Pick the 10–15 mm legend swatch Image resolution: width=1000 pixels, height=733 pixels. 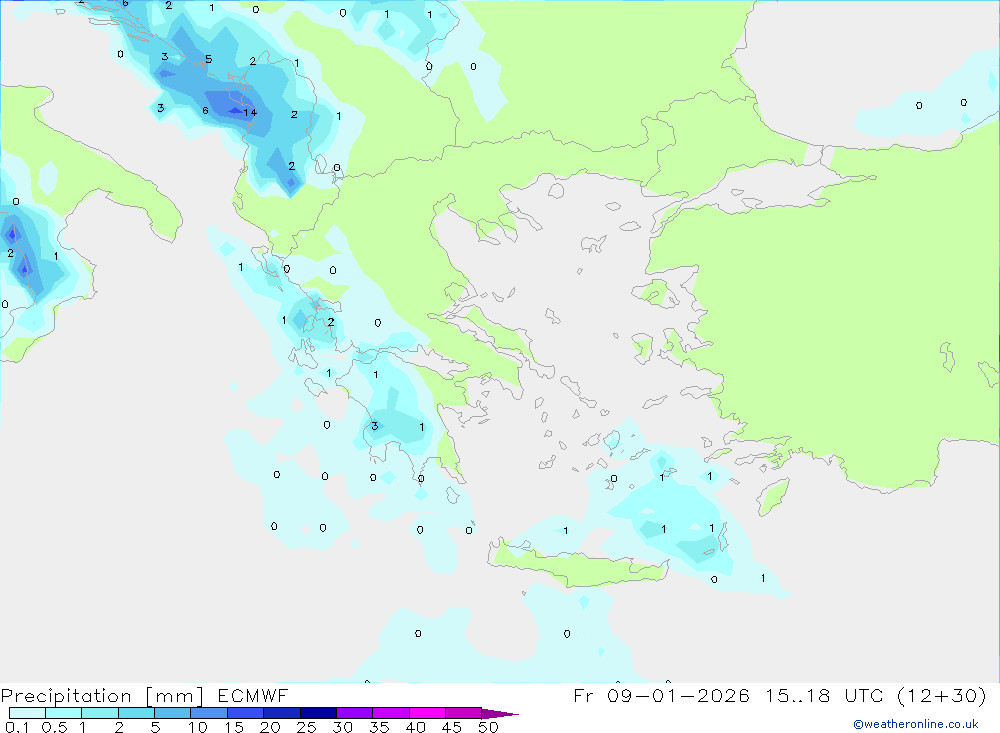(x=209, y=713)
